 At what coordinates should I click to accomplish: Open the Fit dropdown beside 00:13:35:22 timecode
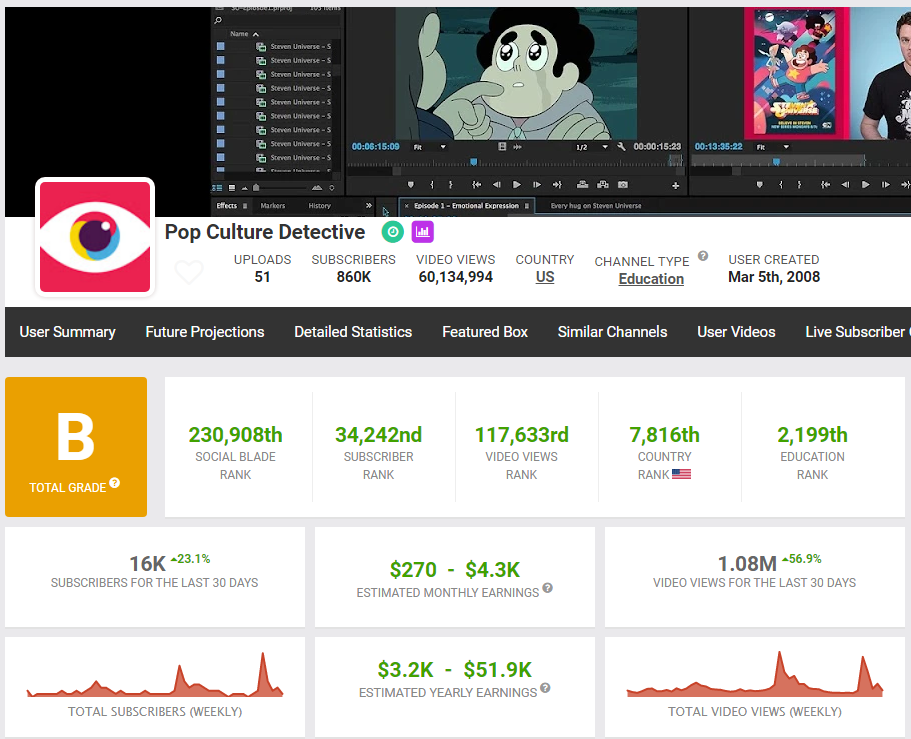pos(773,147)
